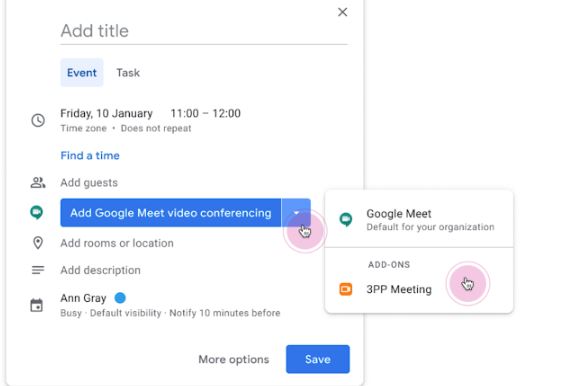
Task: Click Add rooms or location field
Action: pos(117,243)
